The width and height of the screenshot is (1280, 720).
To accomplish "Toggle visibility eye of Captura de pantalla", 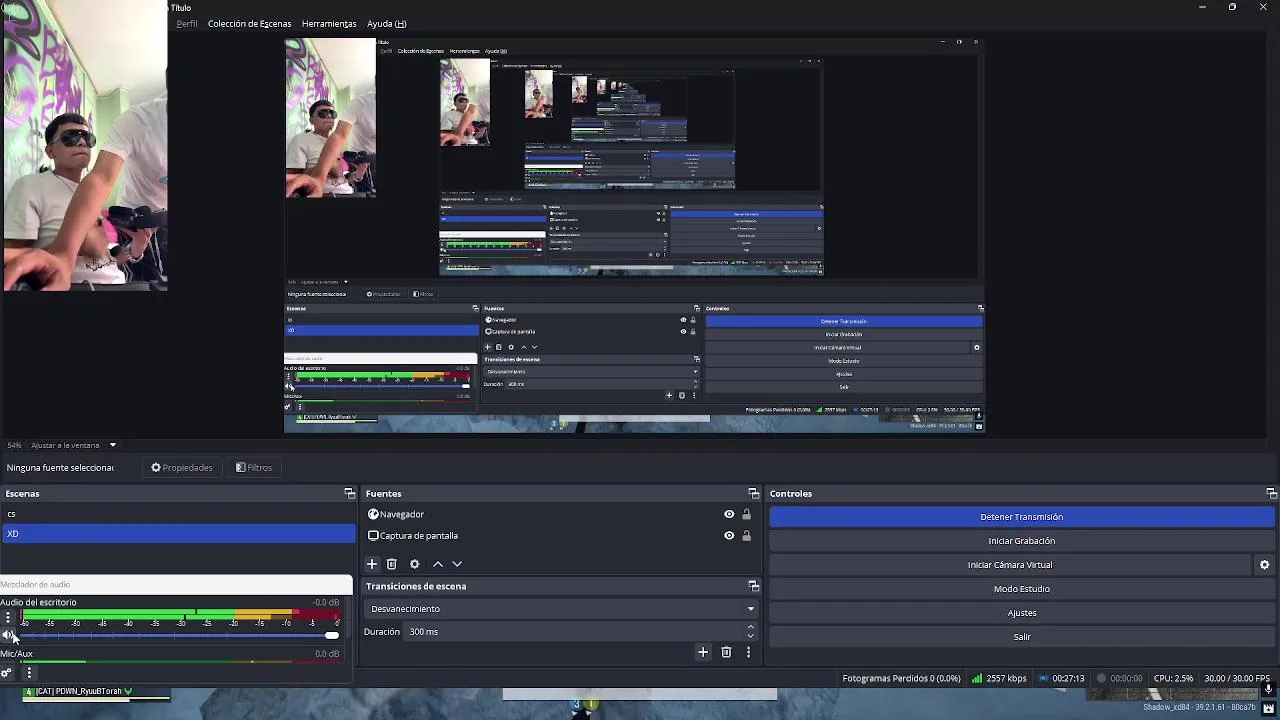I will tap(729, 536).
